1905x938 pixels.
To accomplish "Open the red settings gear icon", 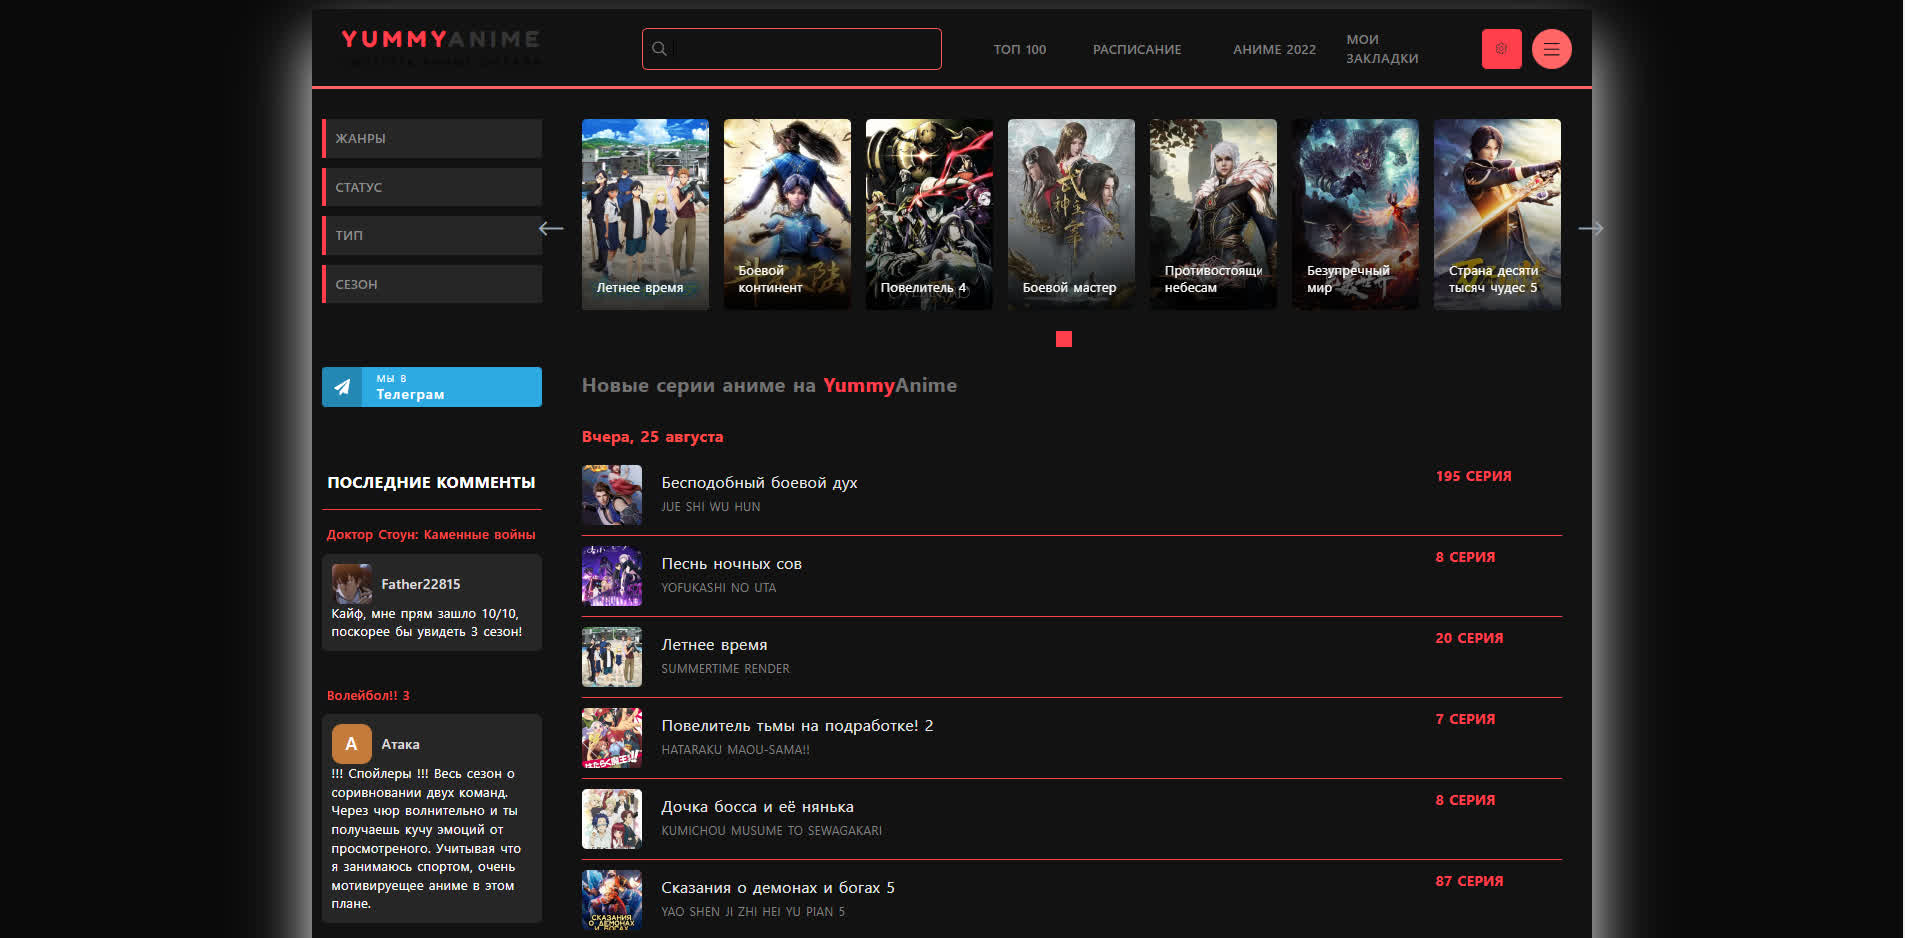I will point(1501,48).
